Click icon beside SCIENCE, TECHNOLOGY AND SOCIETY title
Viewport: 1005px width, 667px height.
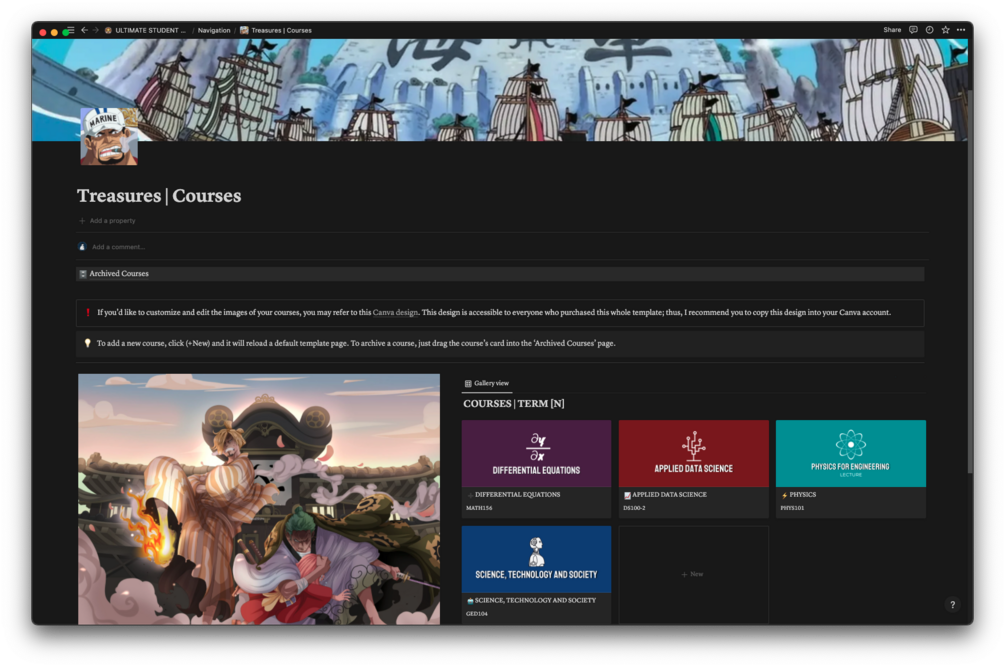[x=470, y=601]
